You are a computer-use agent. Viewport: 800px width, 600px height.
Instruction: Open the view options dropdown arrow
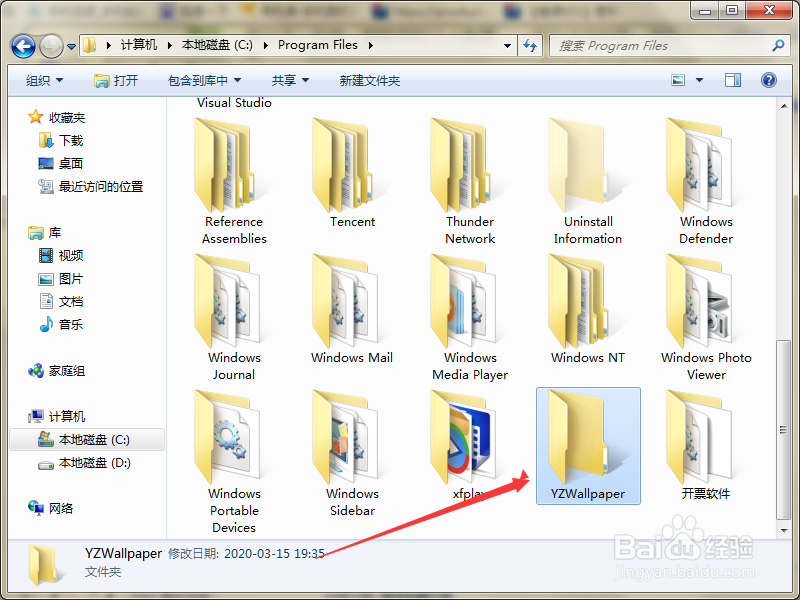[x=699, y=80]
